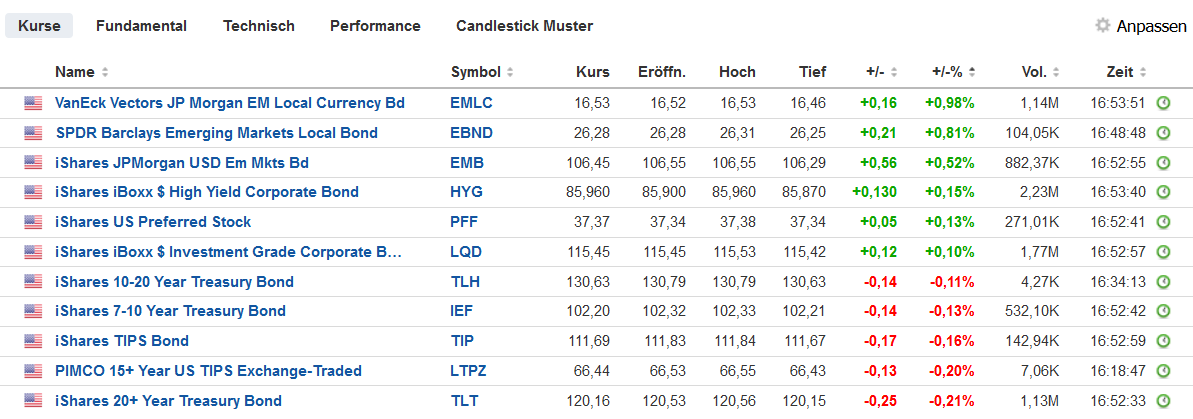Sort by +/-% column sort arrows
This screenshot has height=419, width=1193.
(x=972, y=73)
